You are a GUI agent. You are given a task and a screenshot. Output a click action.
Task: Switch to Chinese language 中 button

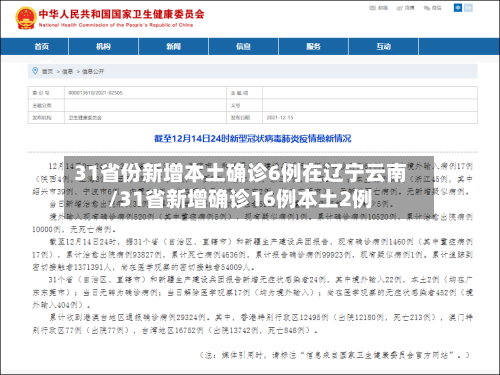point(458,8)
